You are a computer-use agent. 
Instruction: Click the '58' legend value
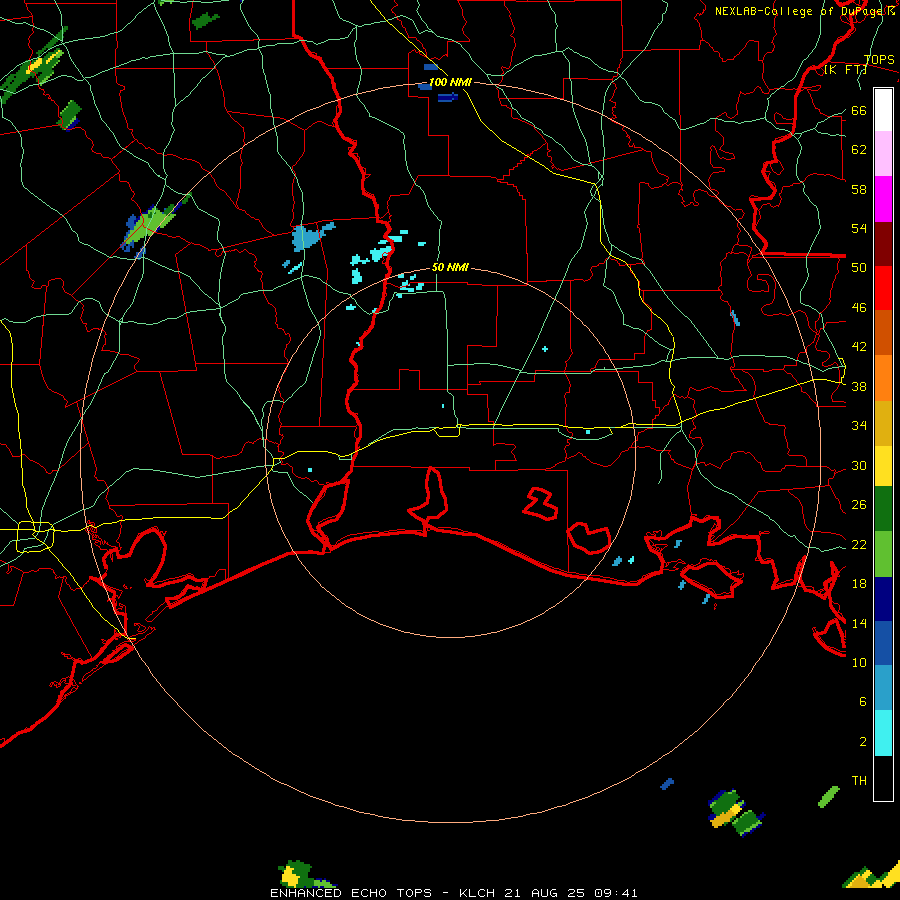[x=859, y=189]
